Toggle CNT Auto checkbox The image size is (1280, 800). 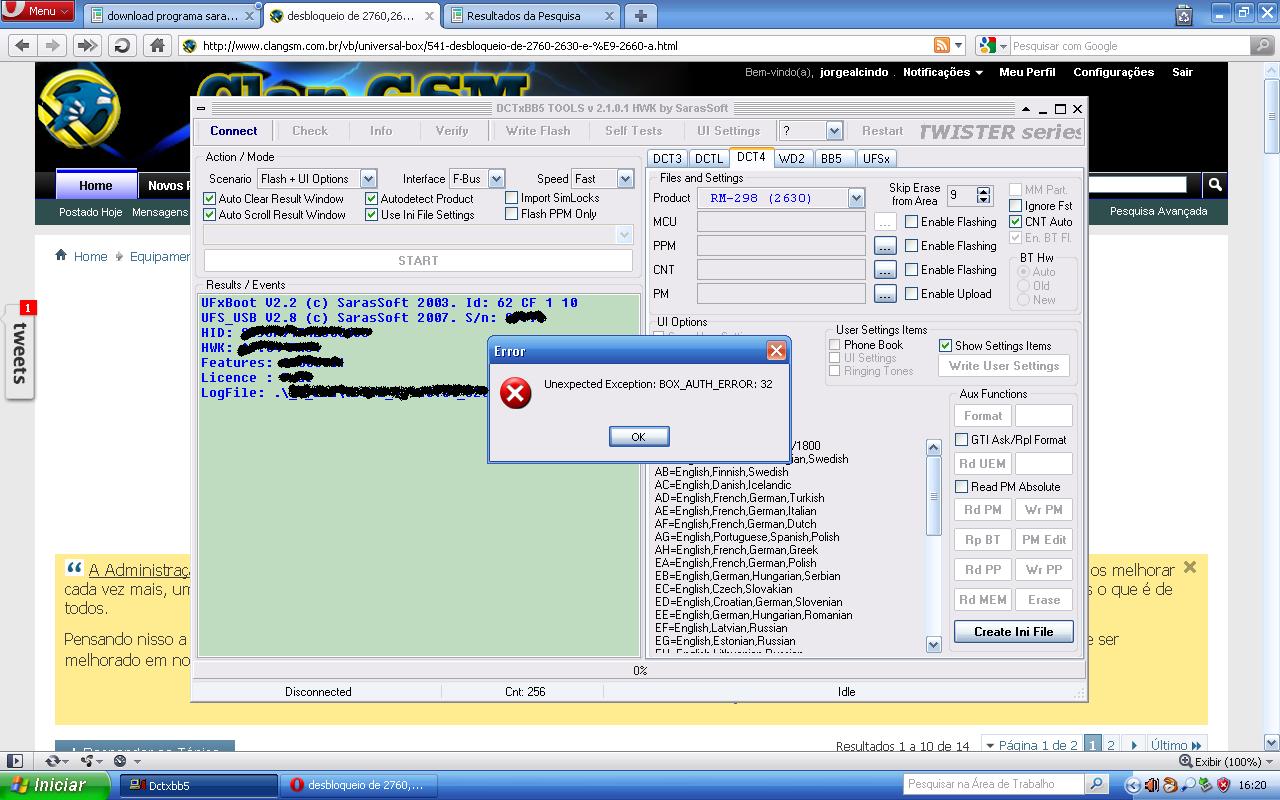coord(1016,222)
